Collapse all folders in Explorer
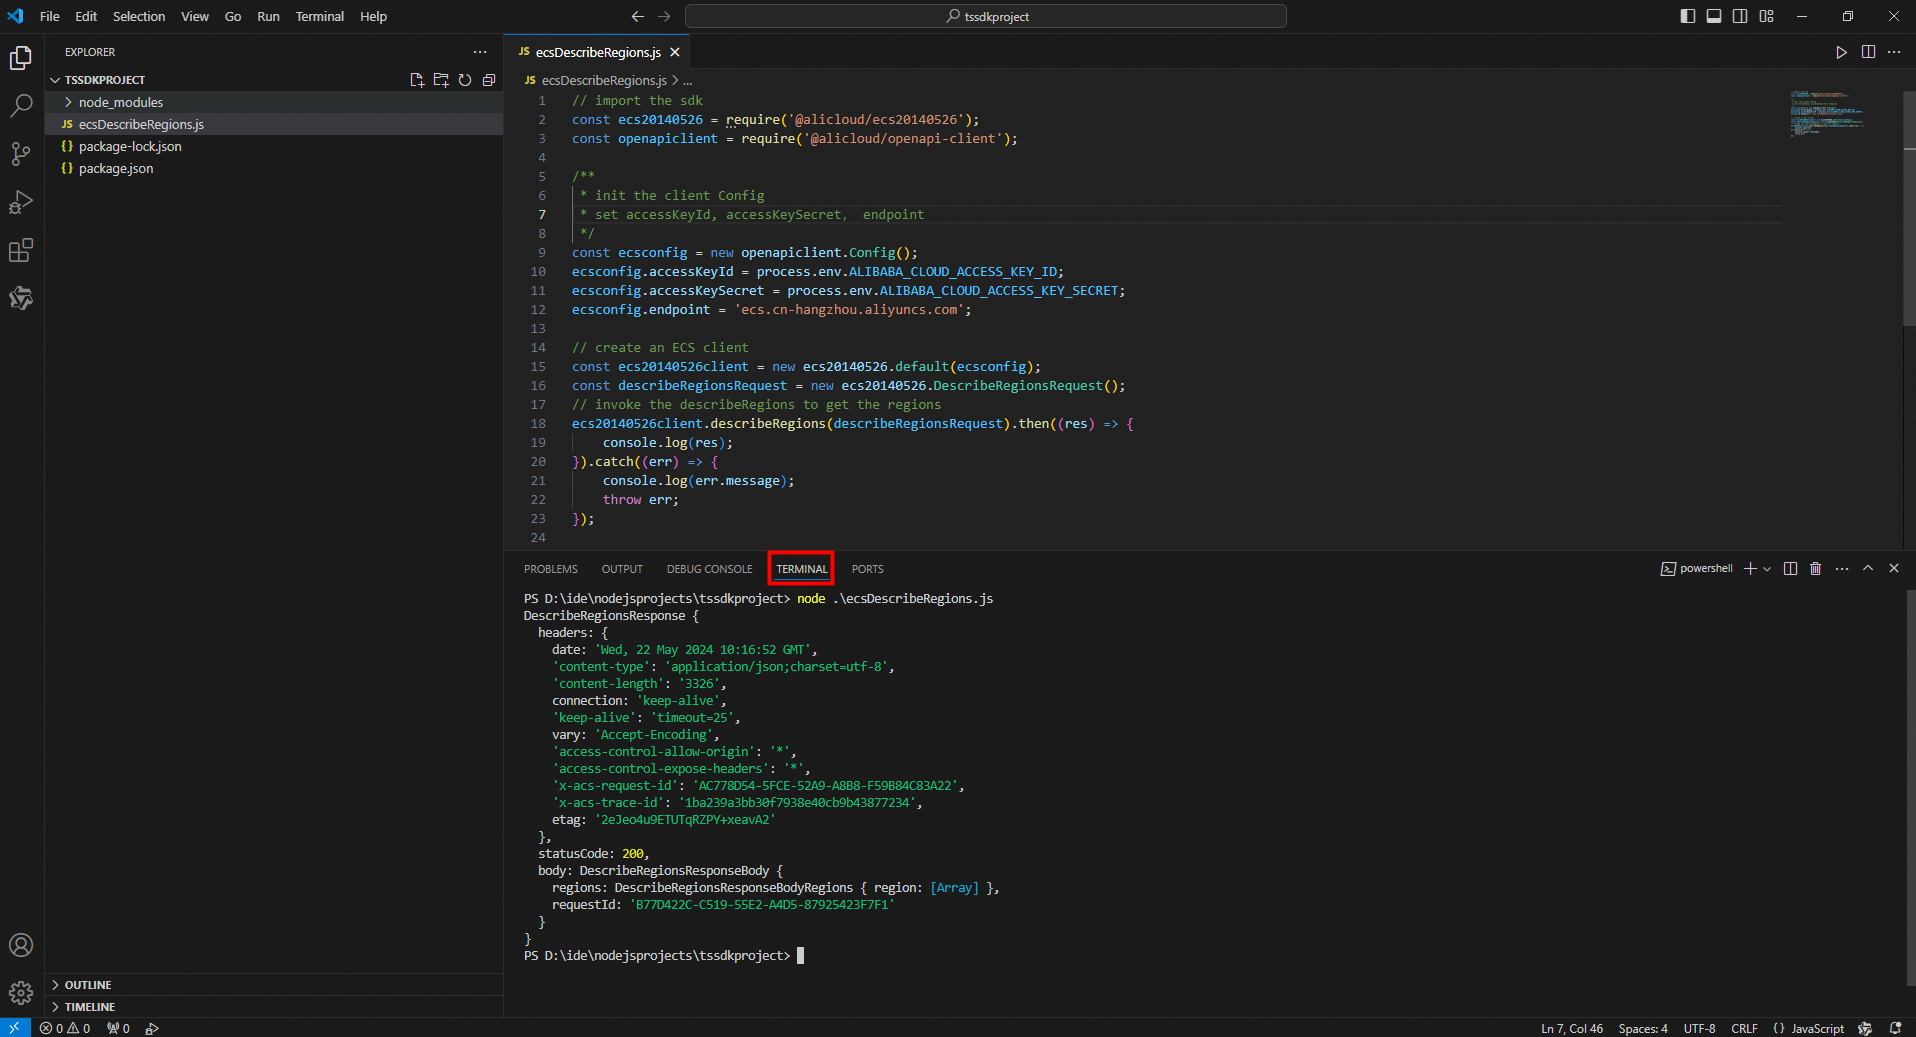This screenshot has width=1916, height=1037. (489, 80)
